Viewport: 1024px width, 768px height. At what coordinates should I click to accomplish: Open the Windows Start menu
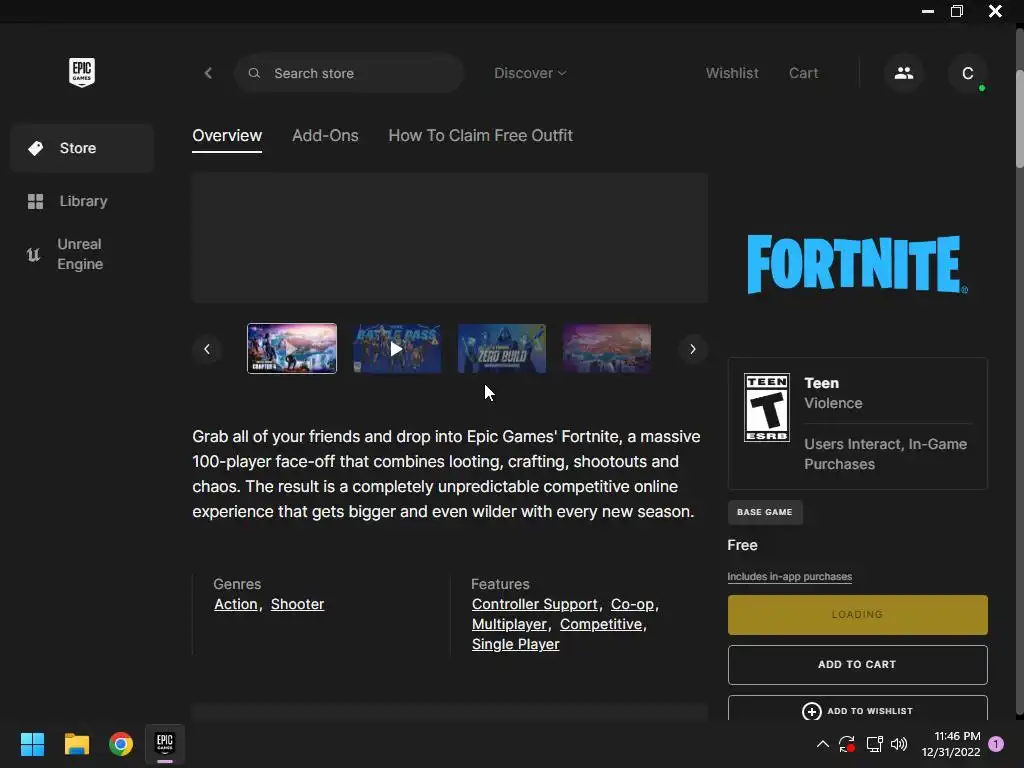click(x=32, y=744)
